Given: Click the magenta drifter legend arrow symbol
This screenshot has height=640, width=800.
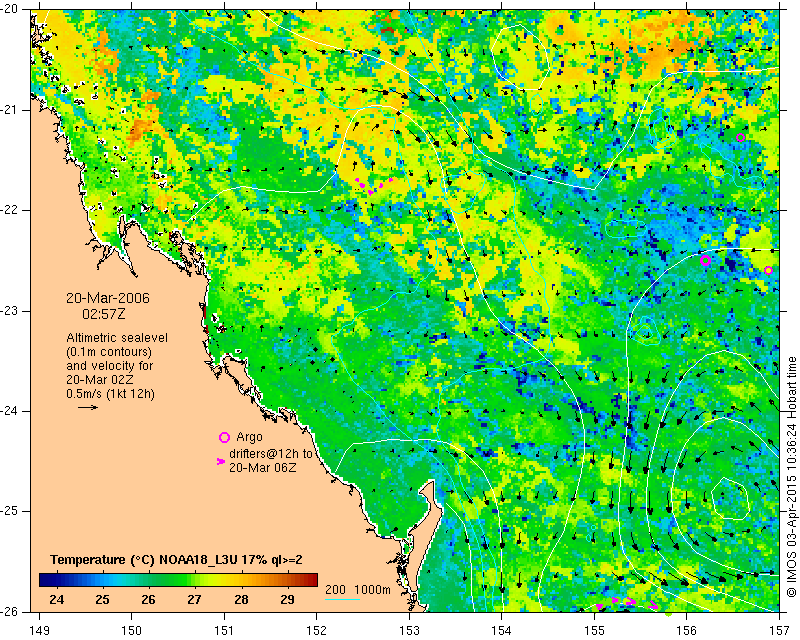Looking at the screenshot, I should [221, 461].
